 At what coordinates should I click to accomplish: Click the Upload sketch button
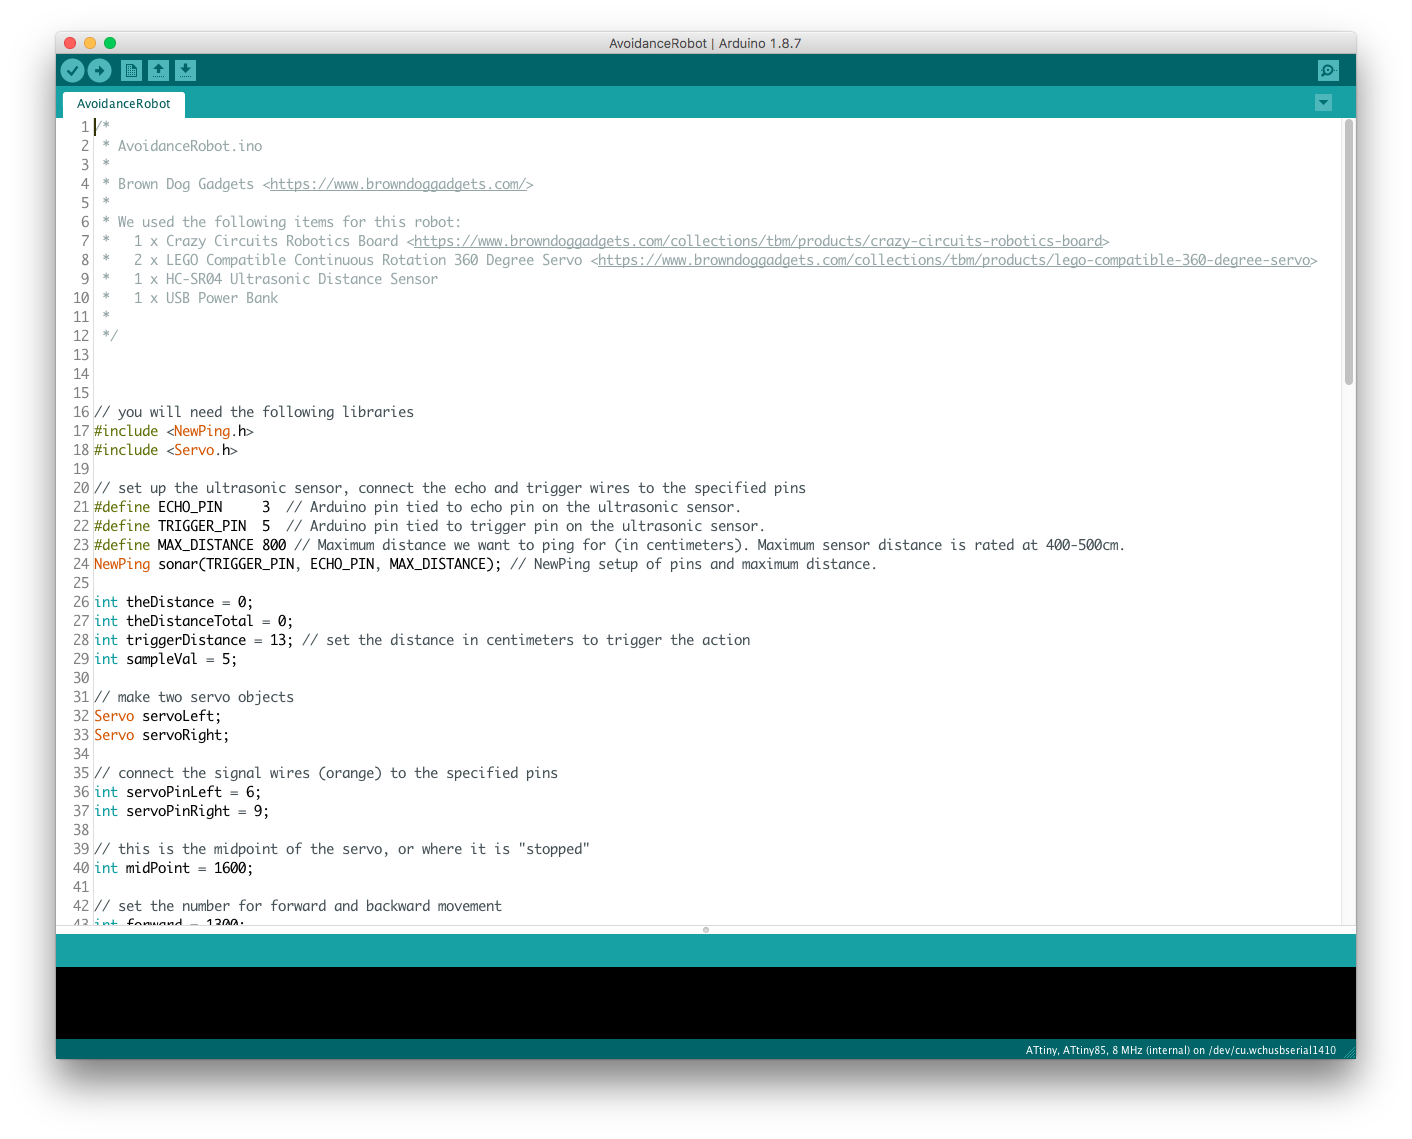[x=99, y=70]
